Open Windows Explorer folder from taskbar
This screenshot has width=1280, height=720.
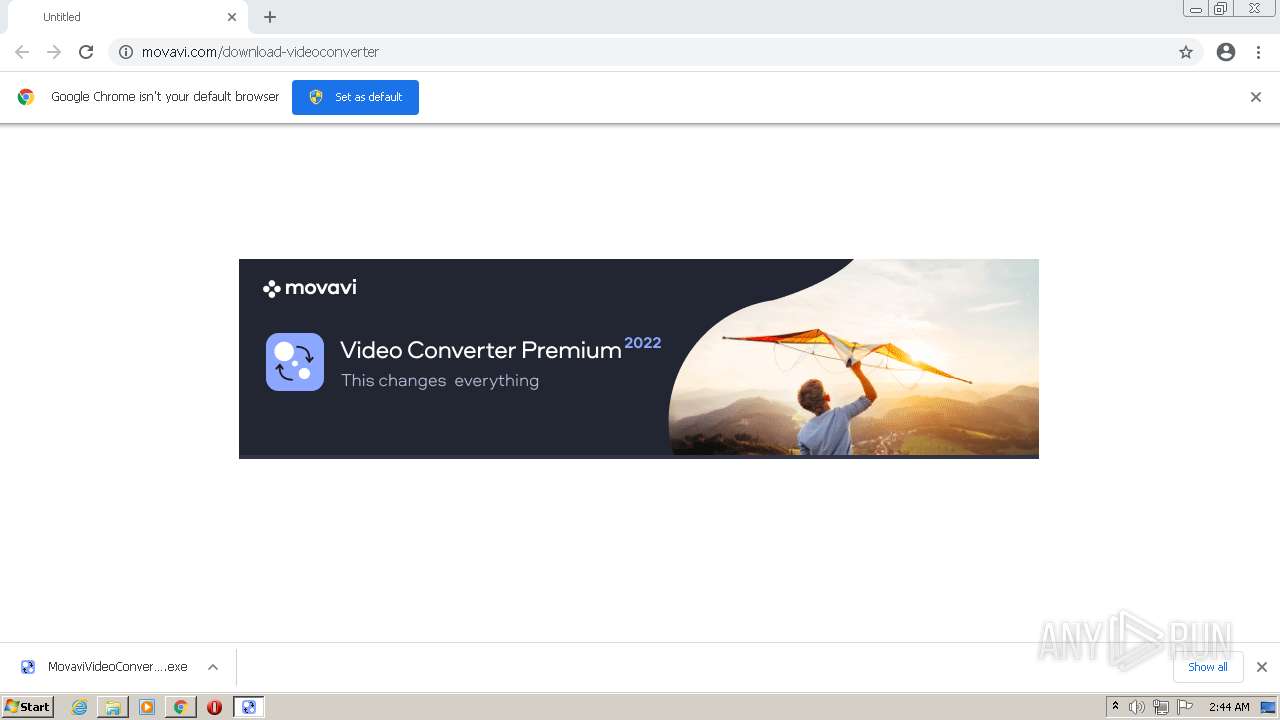(x=113, y=707)
